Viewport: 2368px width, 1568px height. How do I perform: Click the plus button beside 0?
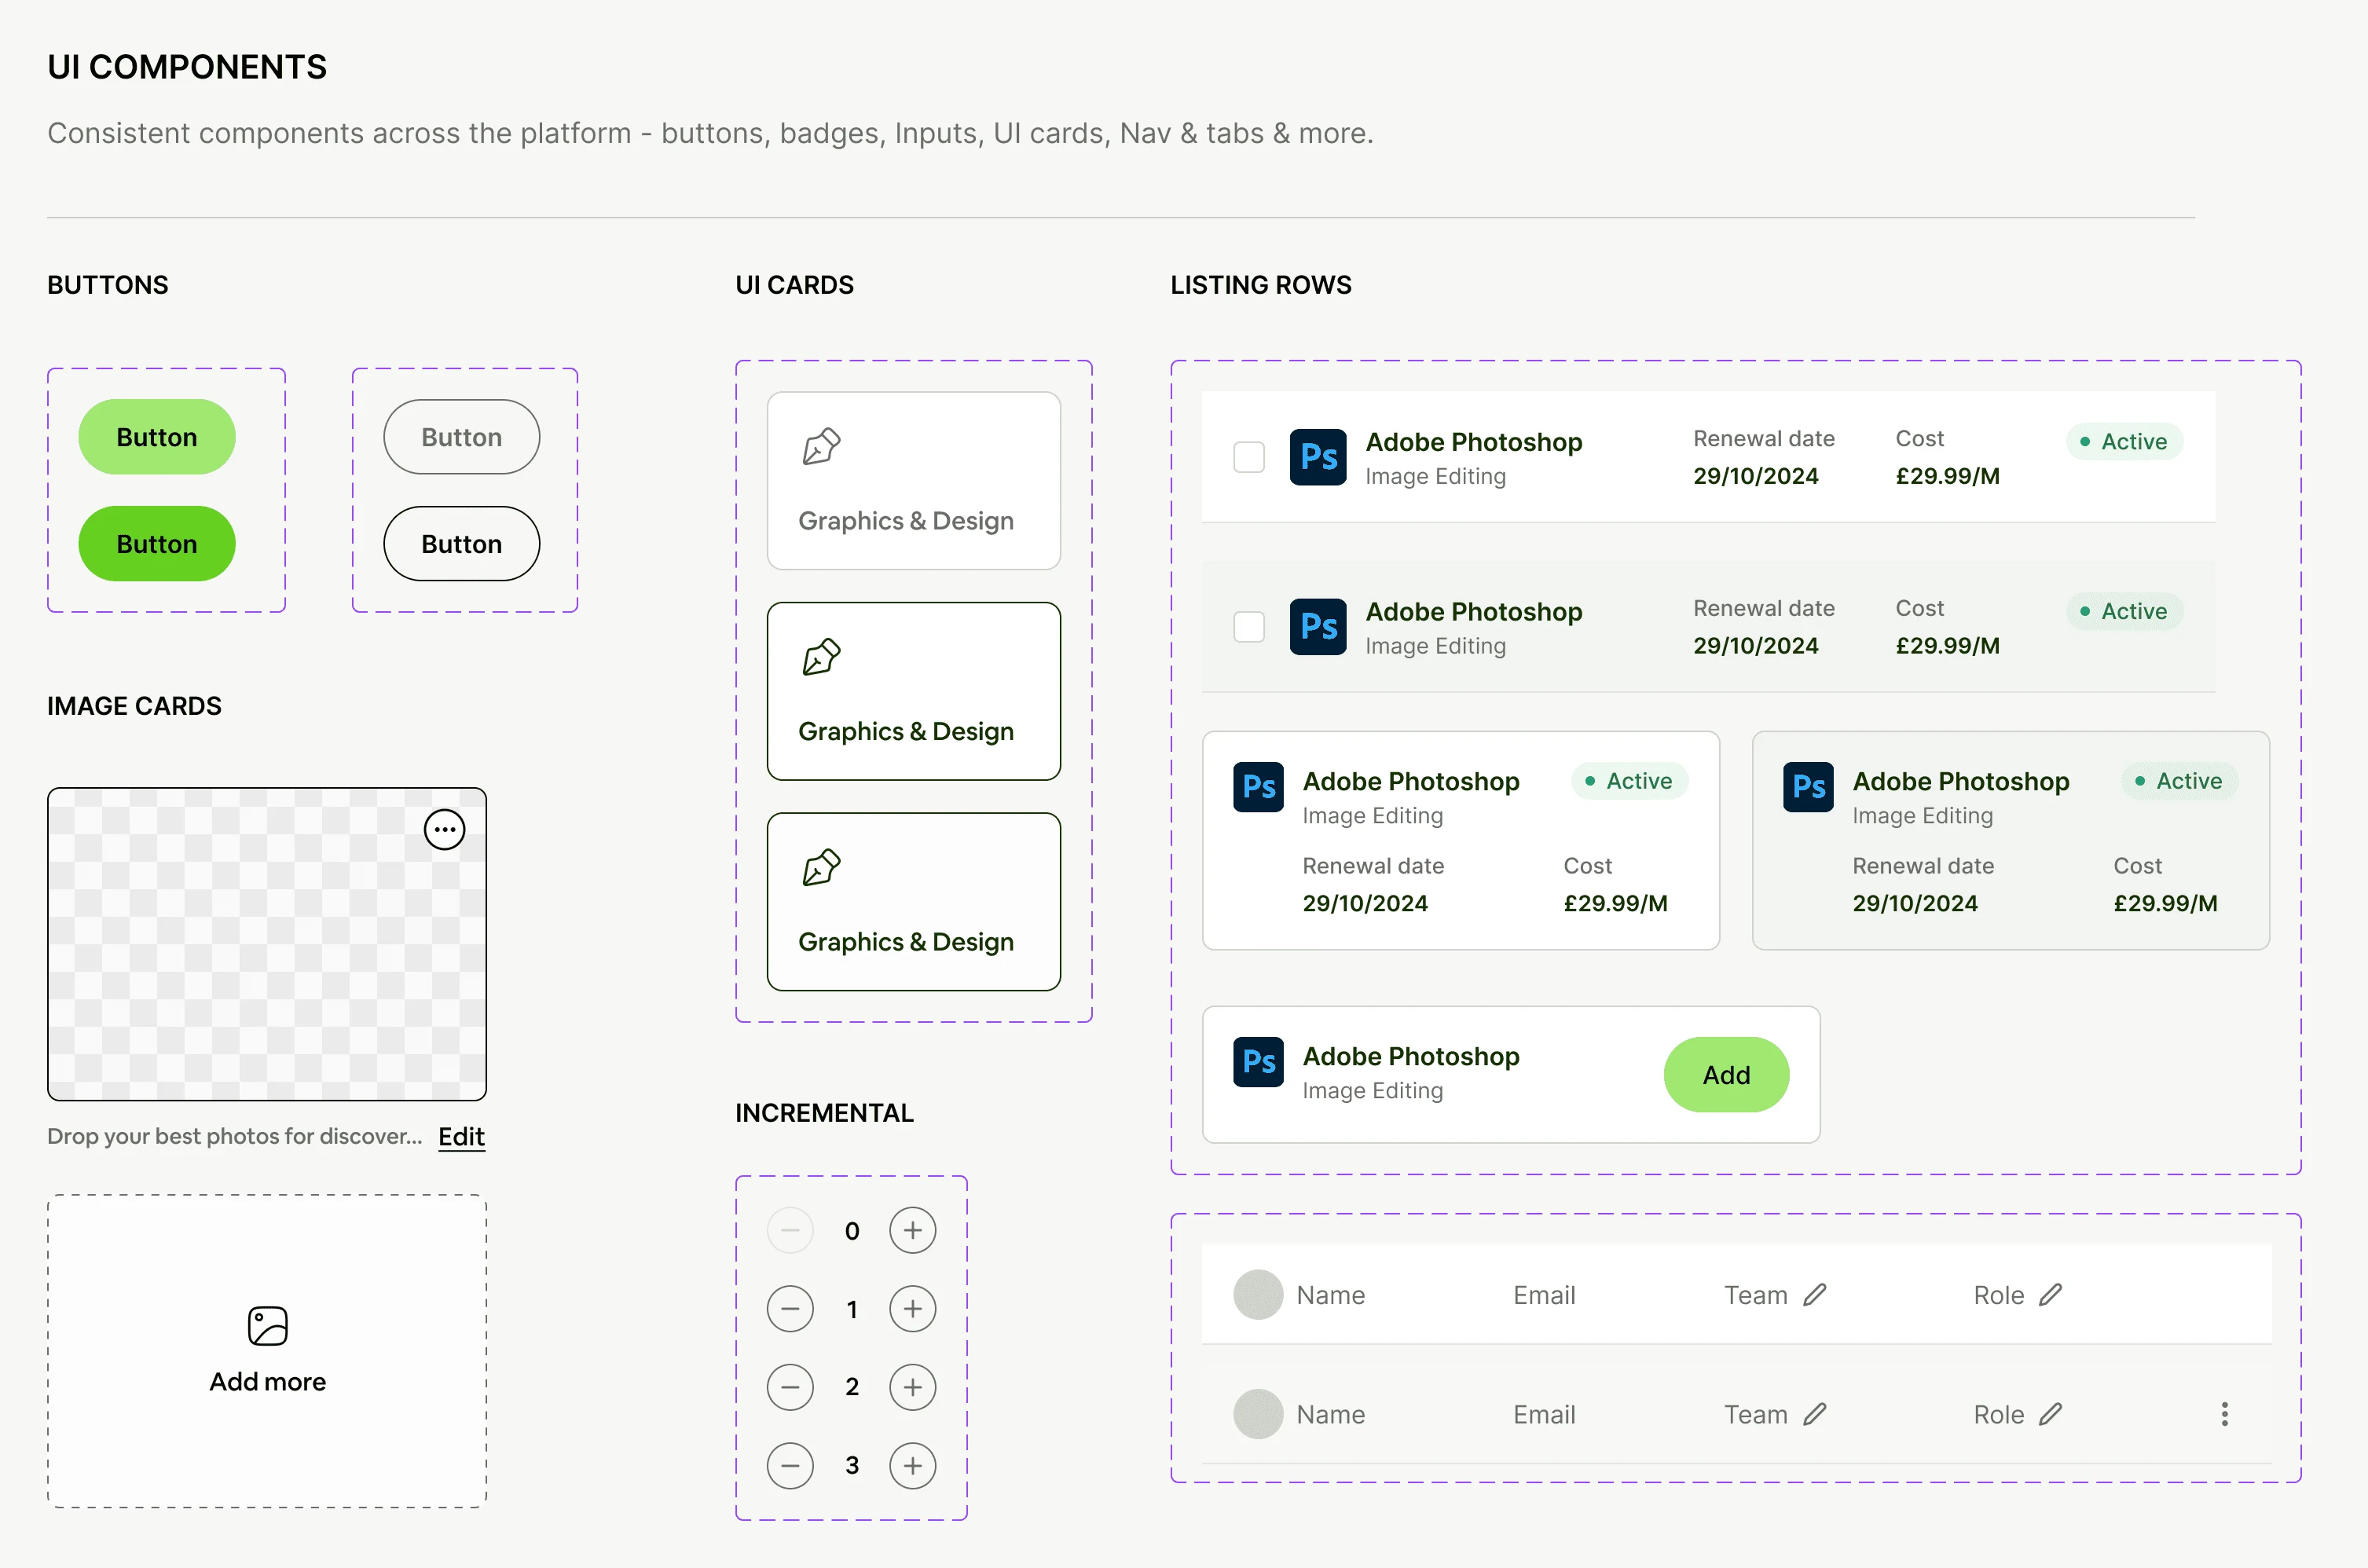point(913,1231)
